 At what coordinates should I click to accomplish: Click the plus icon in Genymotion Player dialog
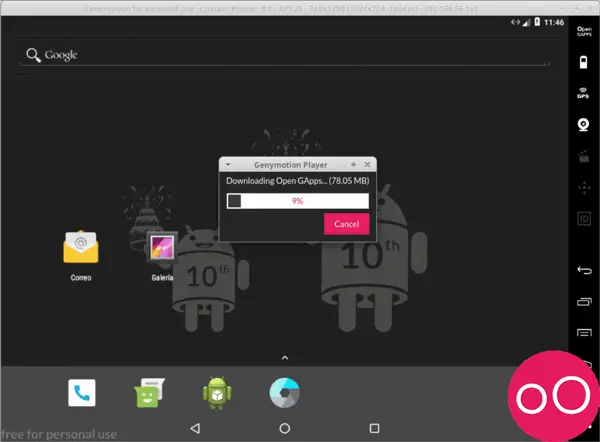tap(353, 164)
